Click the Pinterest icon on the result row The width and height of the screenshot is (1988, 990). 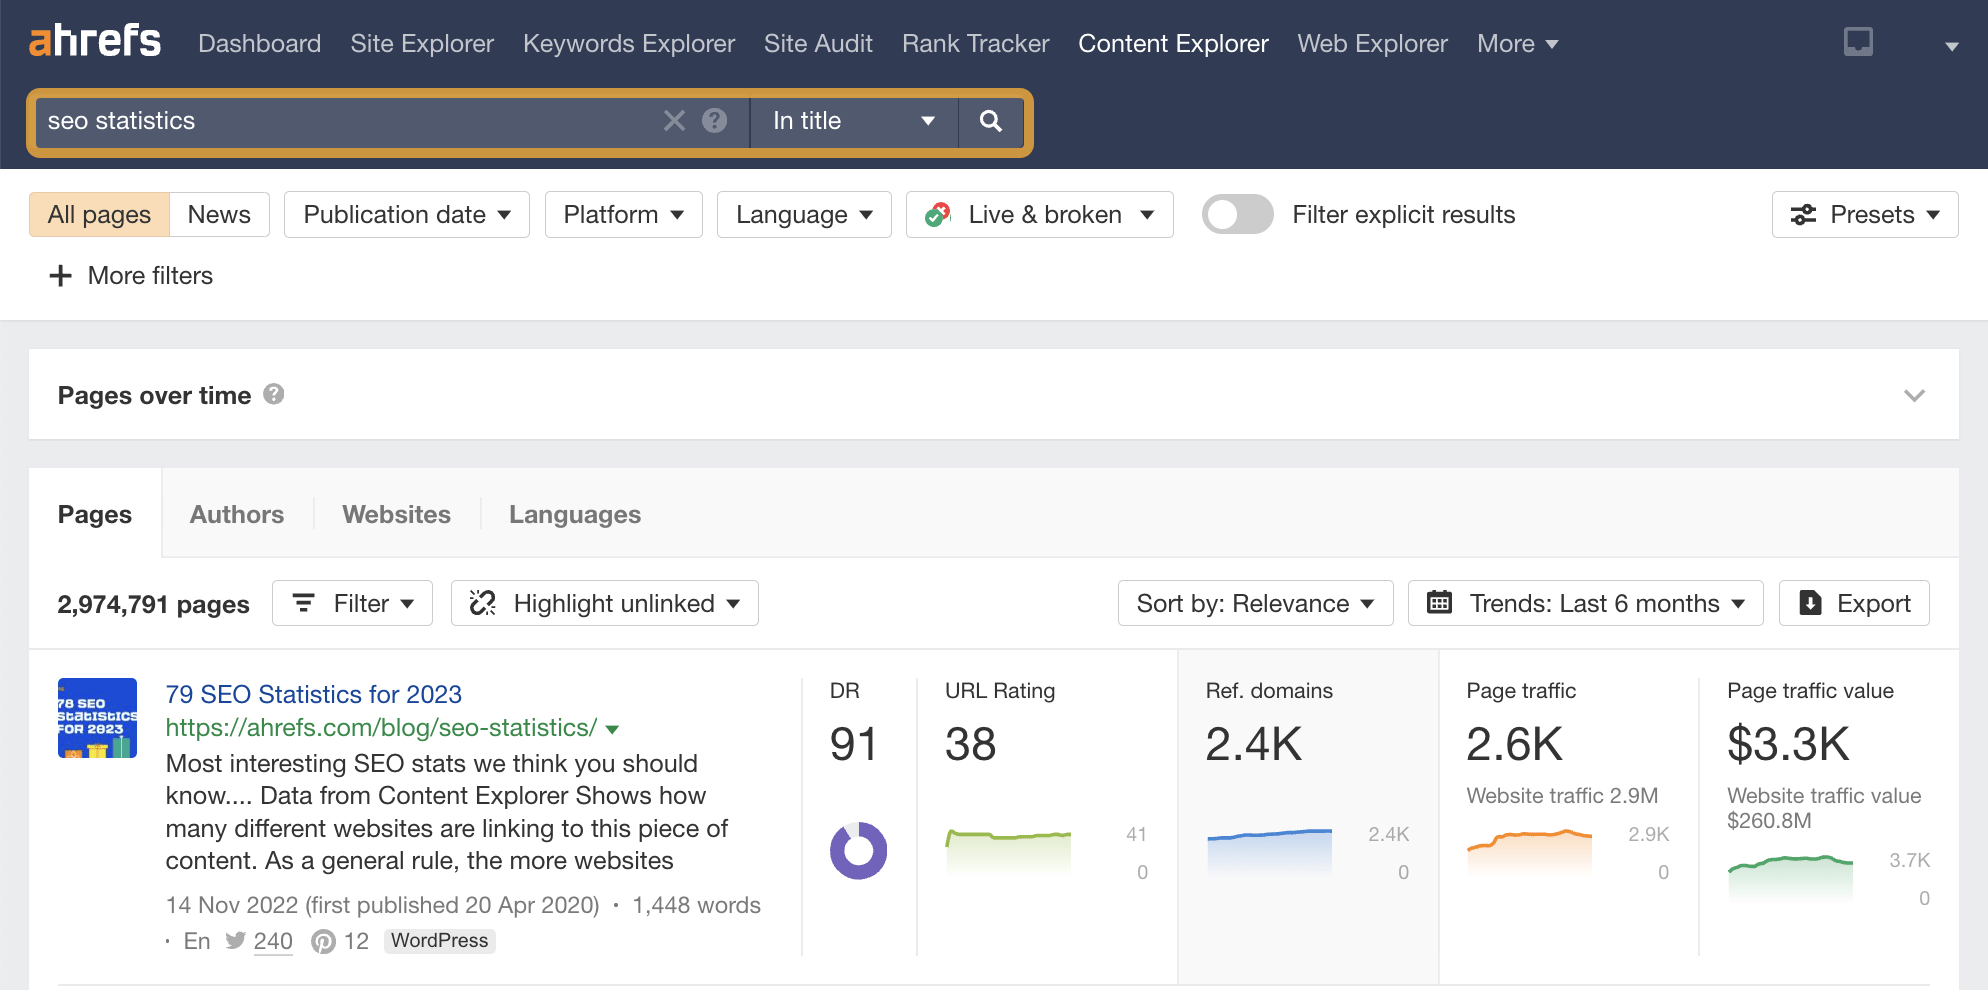(323, 941)
